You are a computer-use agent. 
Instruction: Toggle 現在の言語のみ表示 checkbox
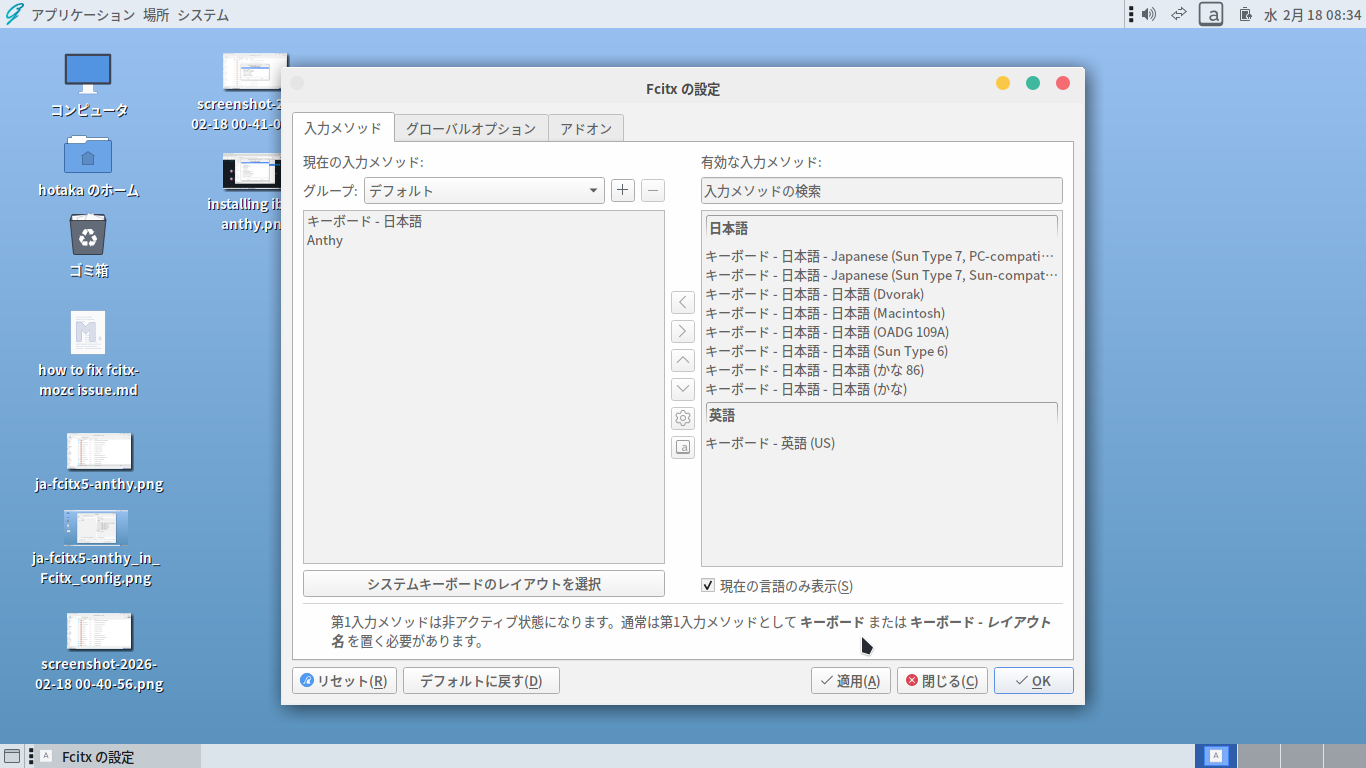click(708, 586)
